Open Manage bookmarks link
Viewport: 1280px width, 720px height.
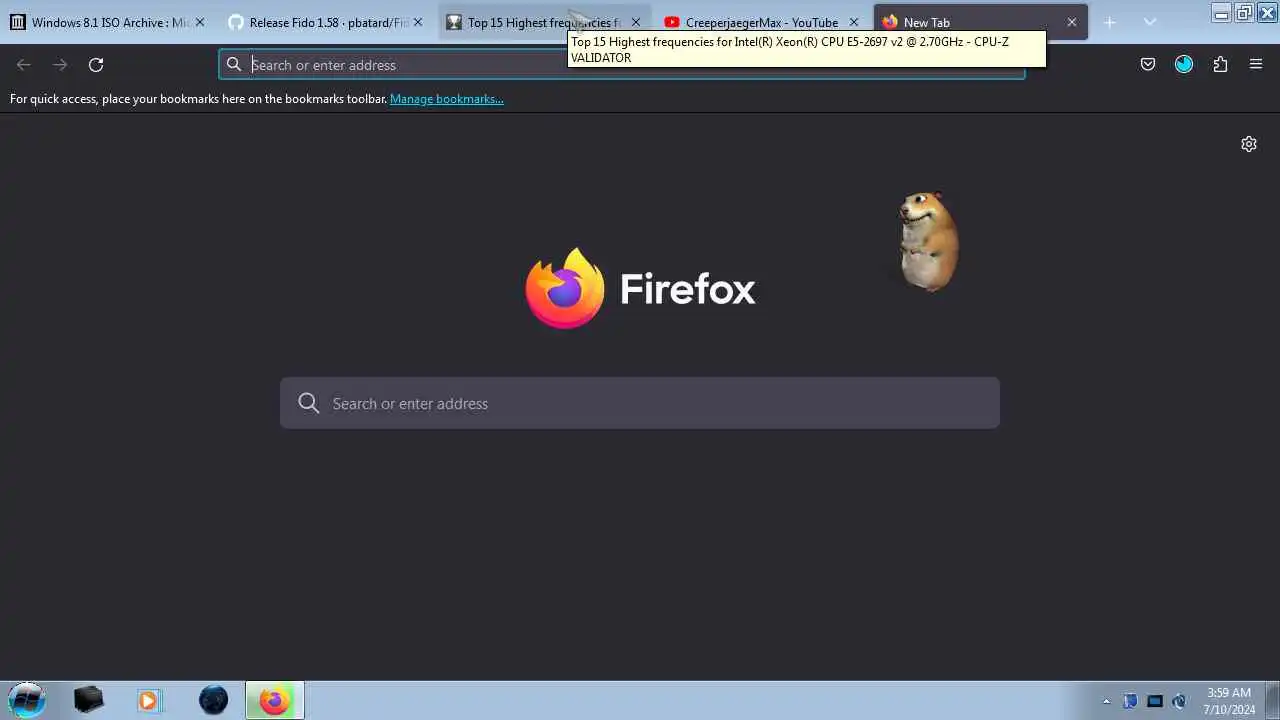click(446, 99)
